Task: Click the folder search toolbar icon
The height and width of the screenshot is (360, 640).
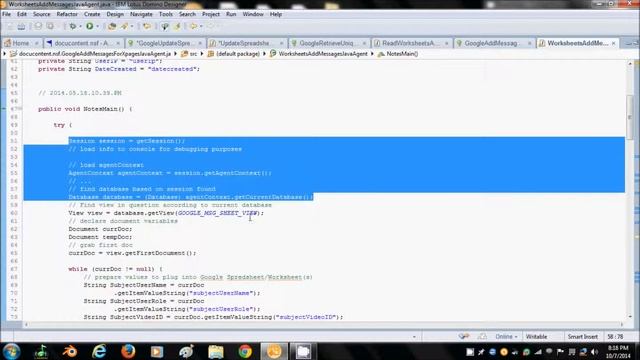Action: click(147, 27)
